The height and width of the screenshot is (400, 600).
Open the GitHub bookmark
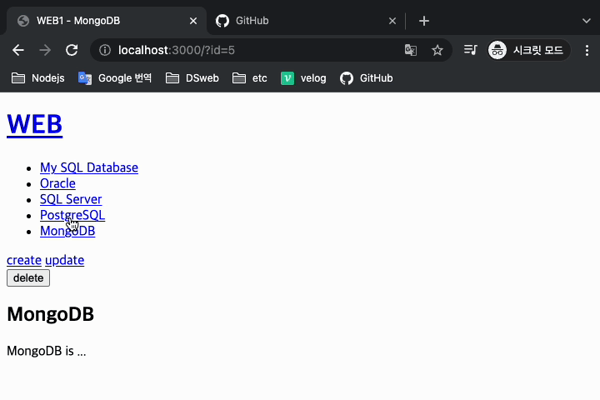(x=366, y=78)
